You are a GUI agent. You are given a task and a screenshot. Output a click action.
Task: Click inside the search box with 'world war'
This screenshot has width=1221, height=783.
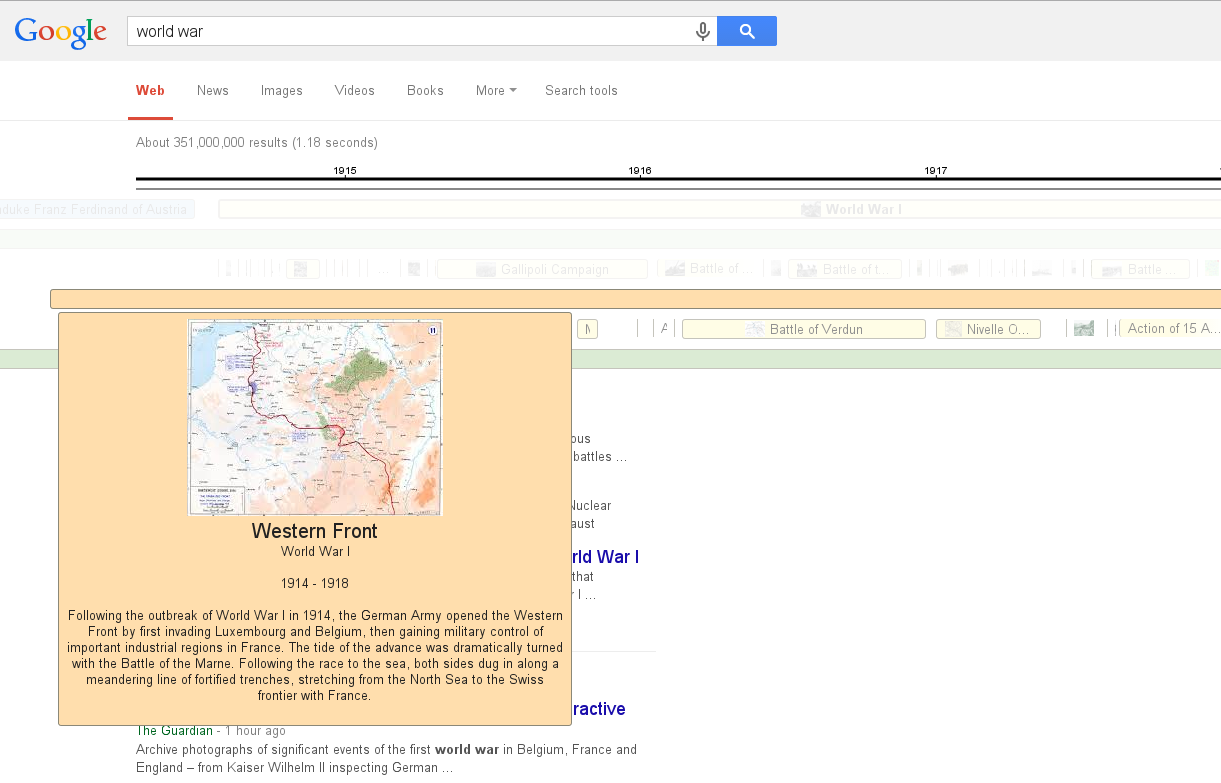[x=410, y=32]
